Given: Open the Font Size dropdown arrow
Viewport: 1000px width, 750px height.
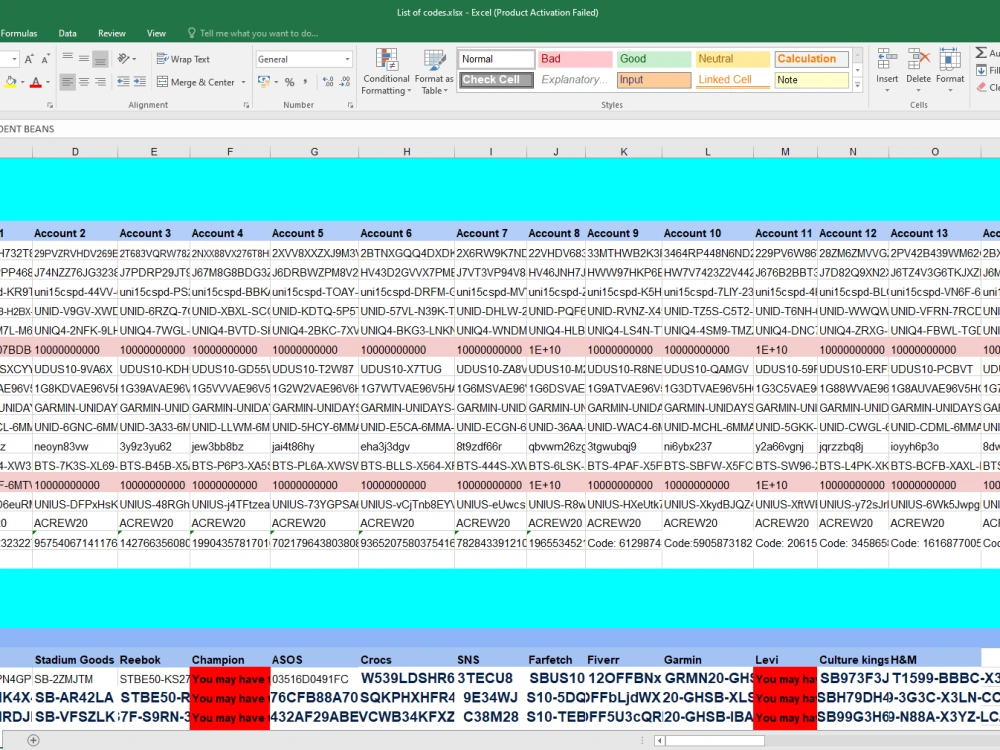Looking at the screenshot, I should (x=14, y=59).
